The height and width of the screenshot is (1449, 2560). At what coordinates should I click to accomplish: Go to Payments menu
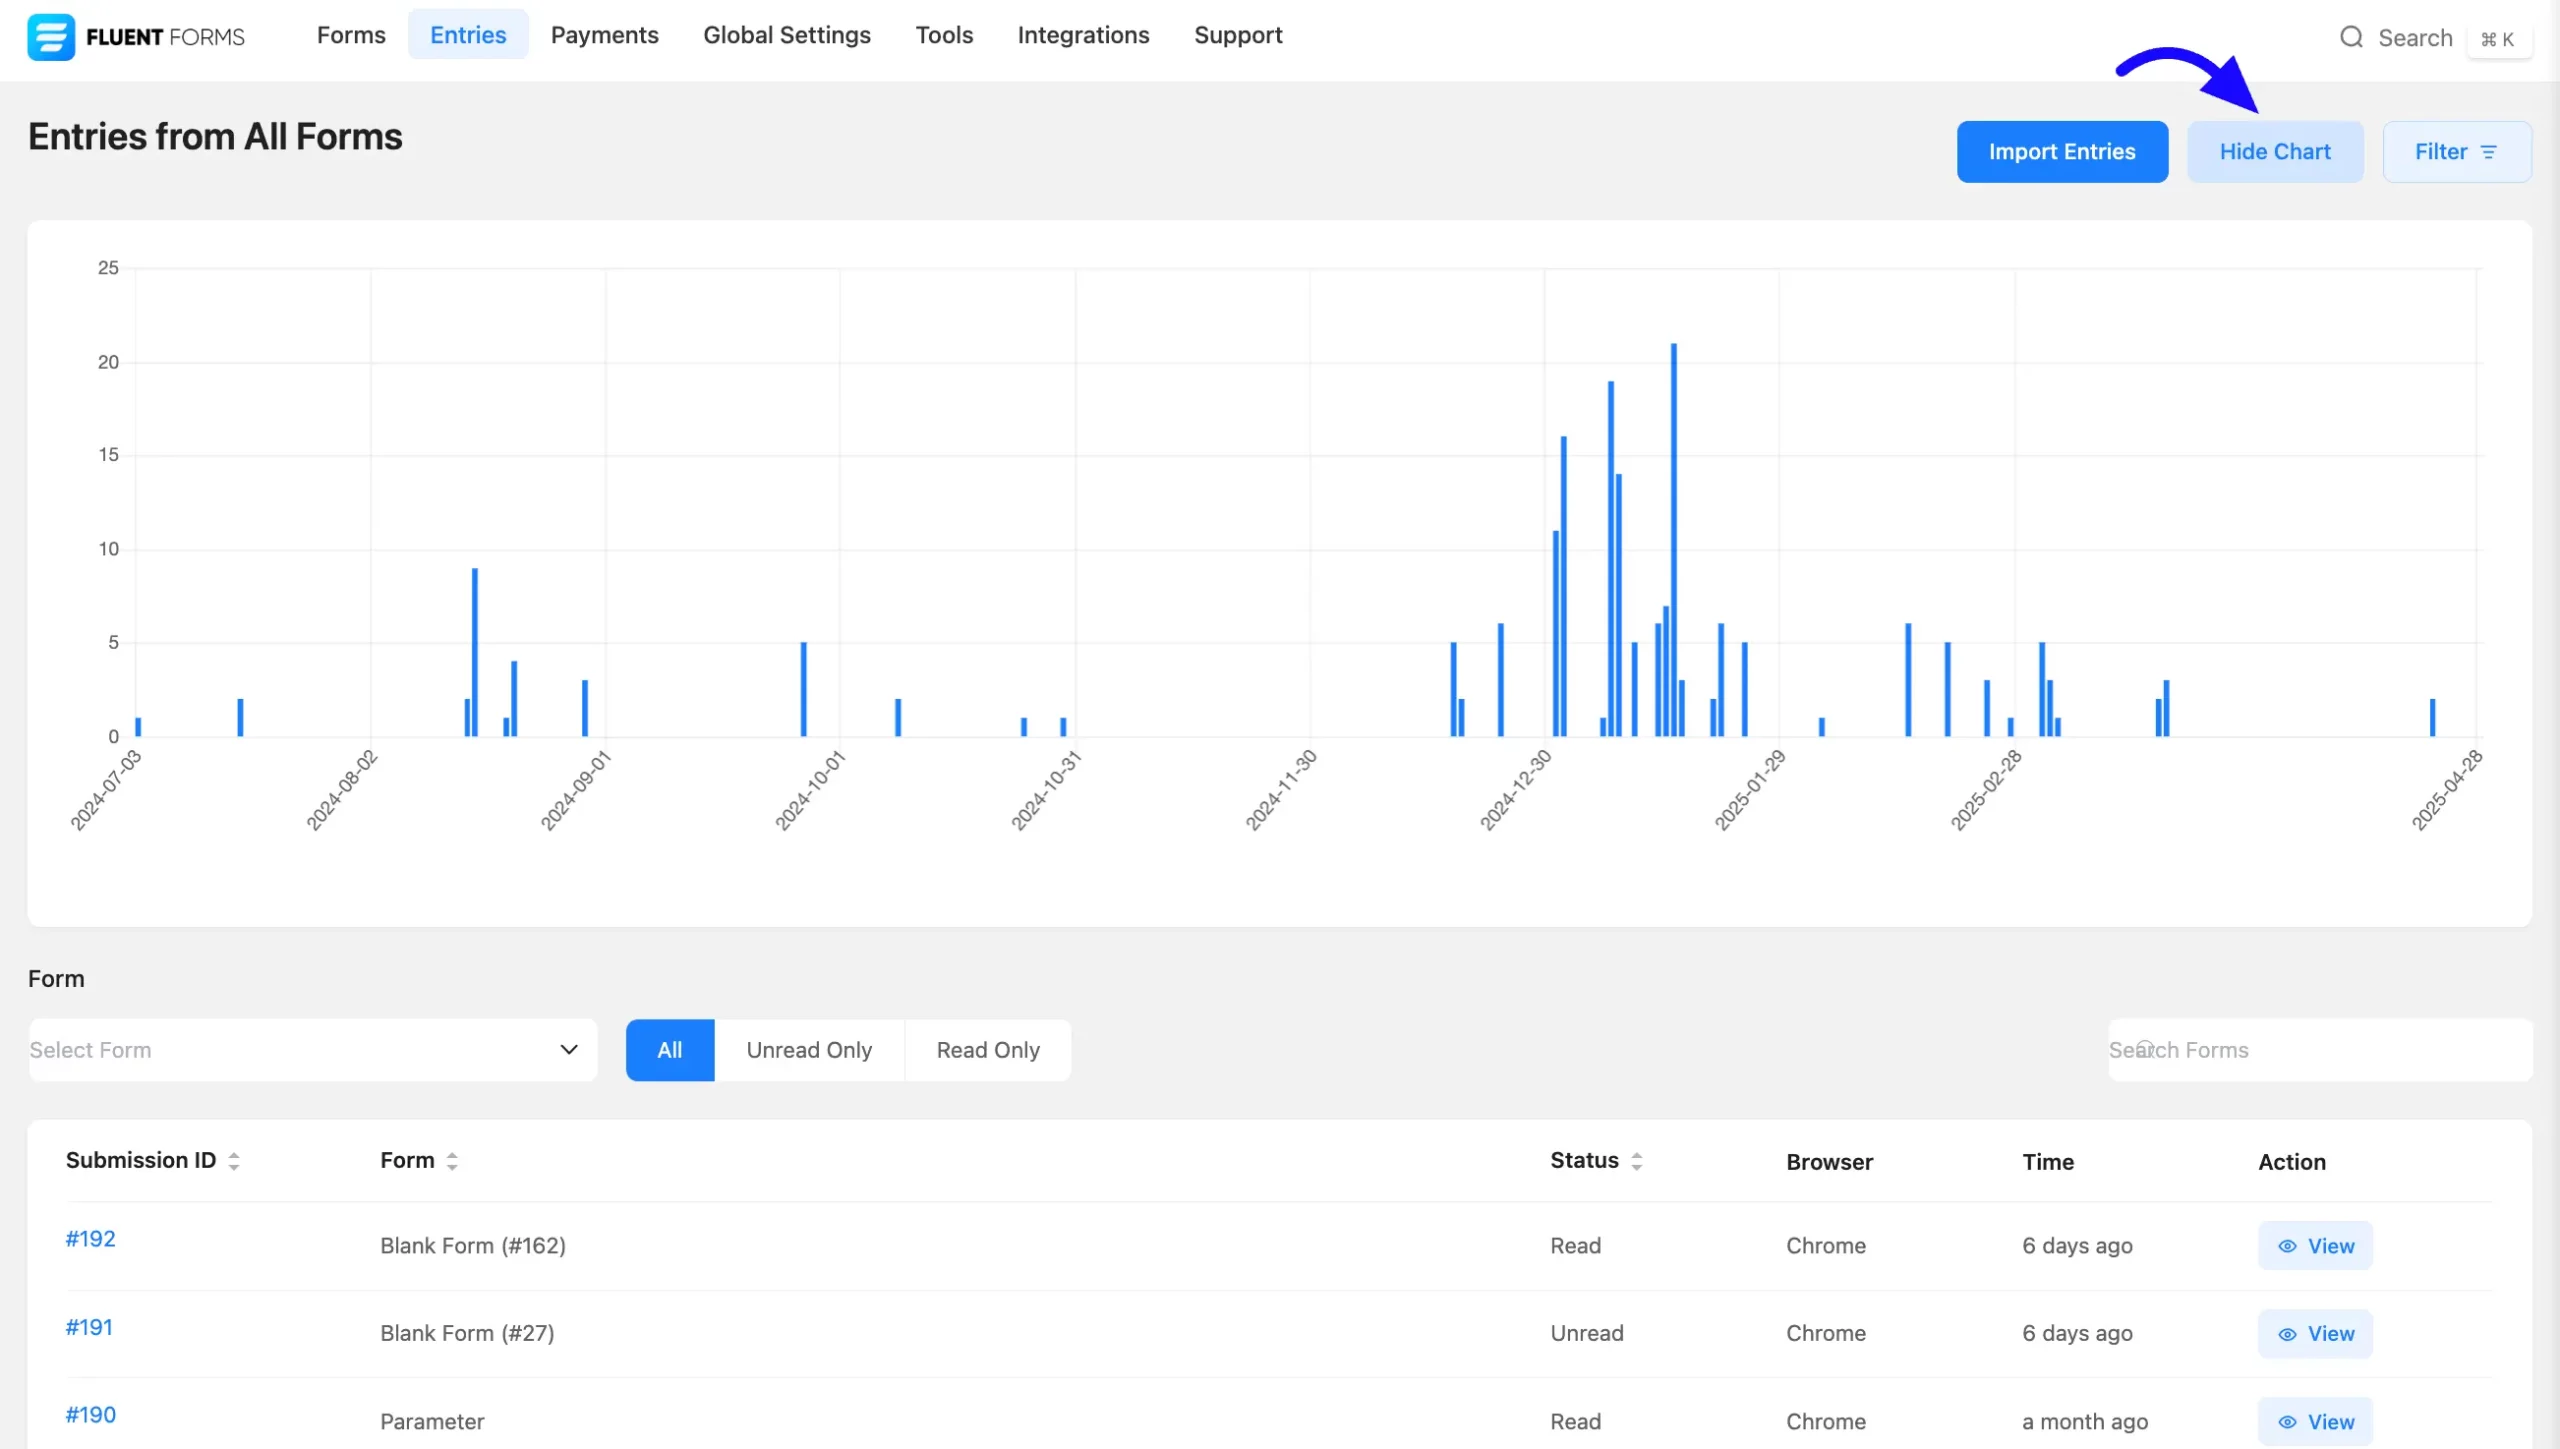pyautogui.click(x=605, y=35)
